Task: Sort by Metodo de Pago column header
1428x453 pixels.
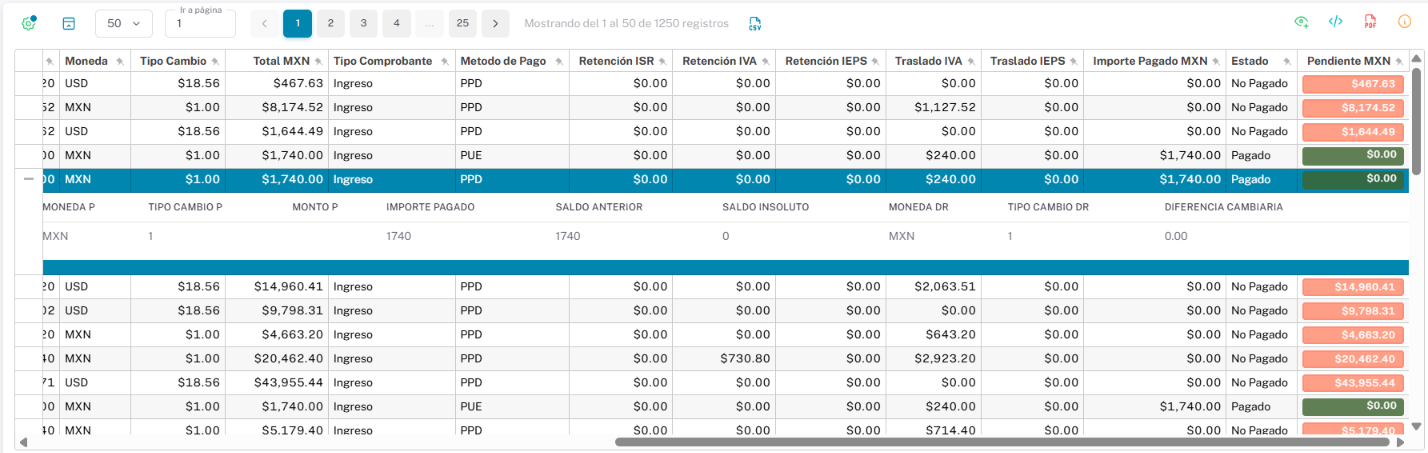Action: [503, 61]
